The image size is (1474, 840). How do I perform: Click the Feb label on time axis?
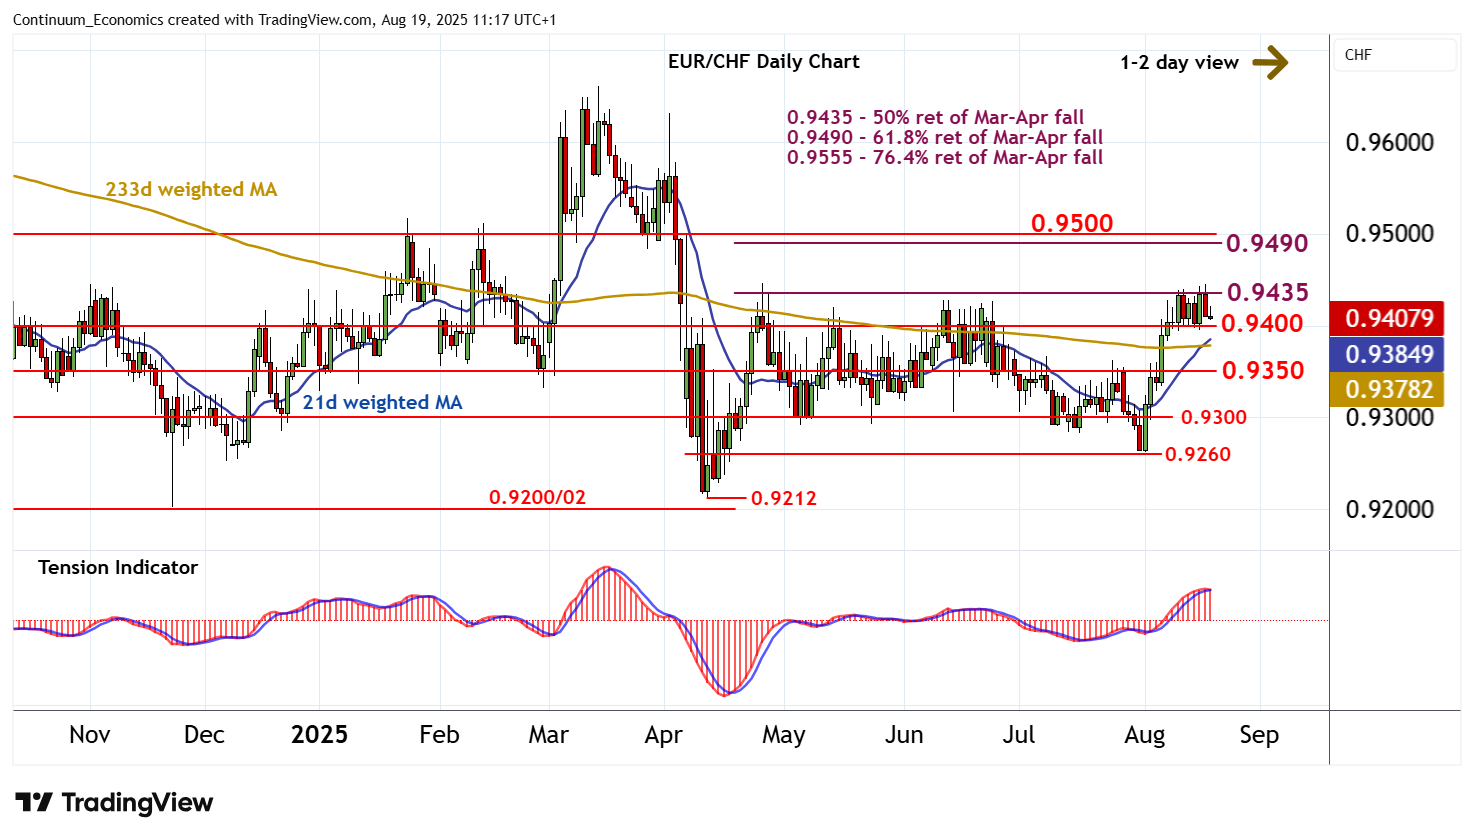point(439,735)
